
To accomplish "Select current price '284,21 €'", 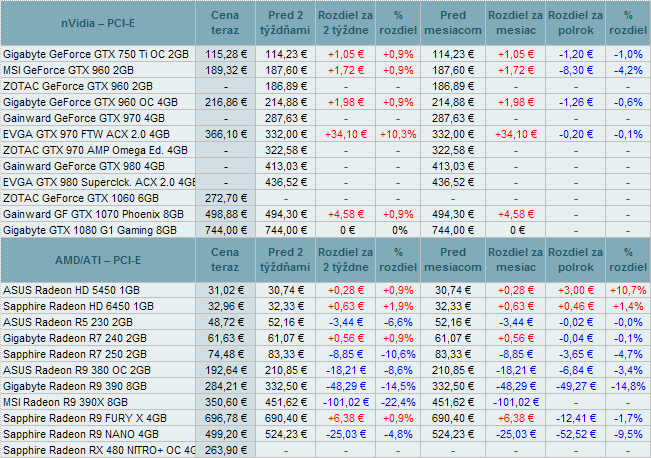I will (226, 386).
